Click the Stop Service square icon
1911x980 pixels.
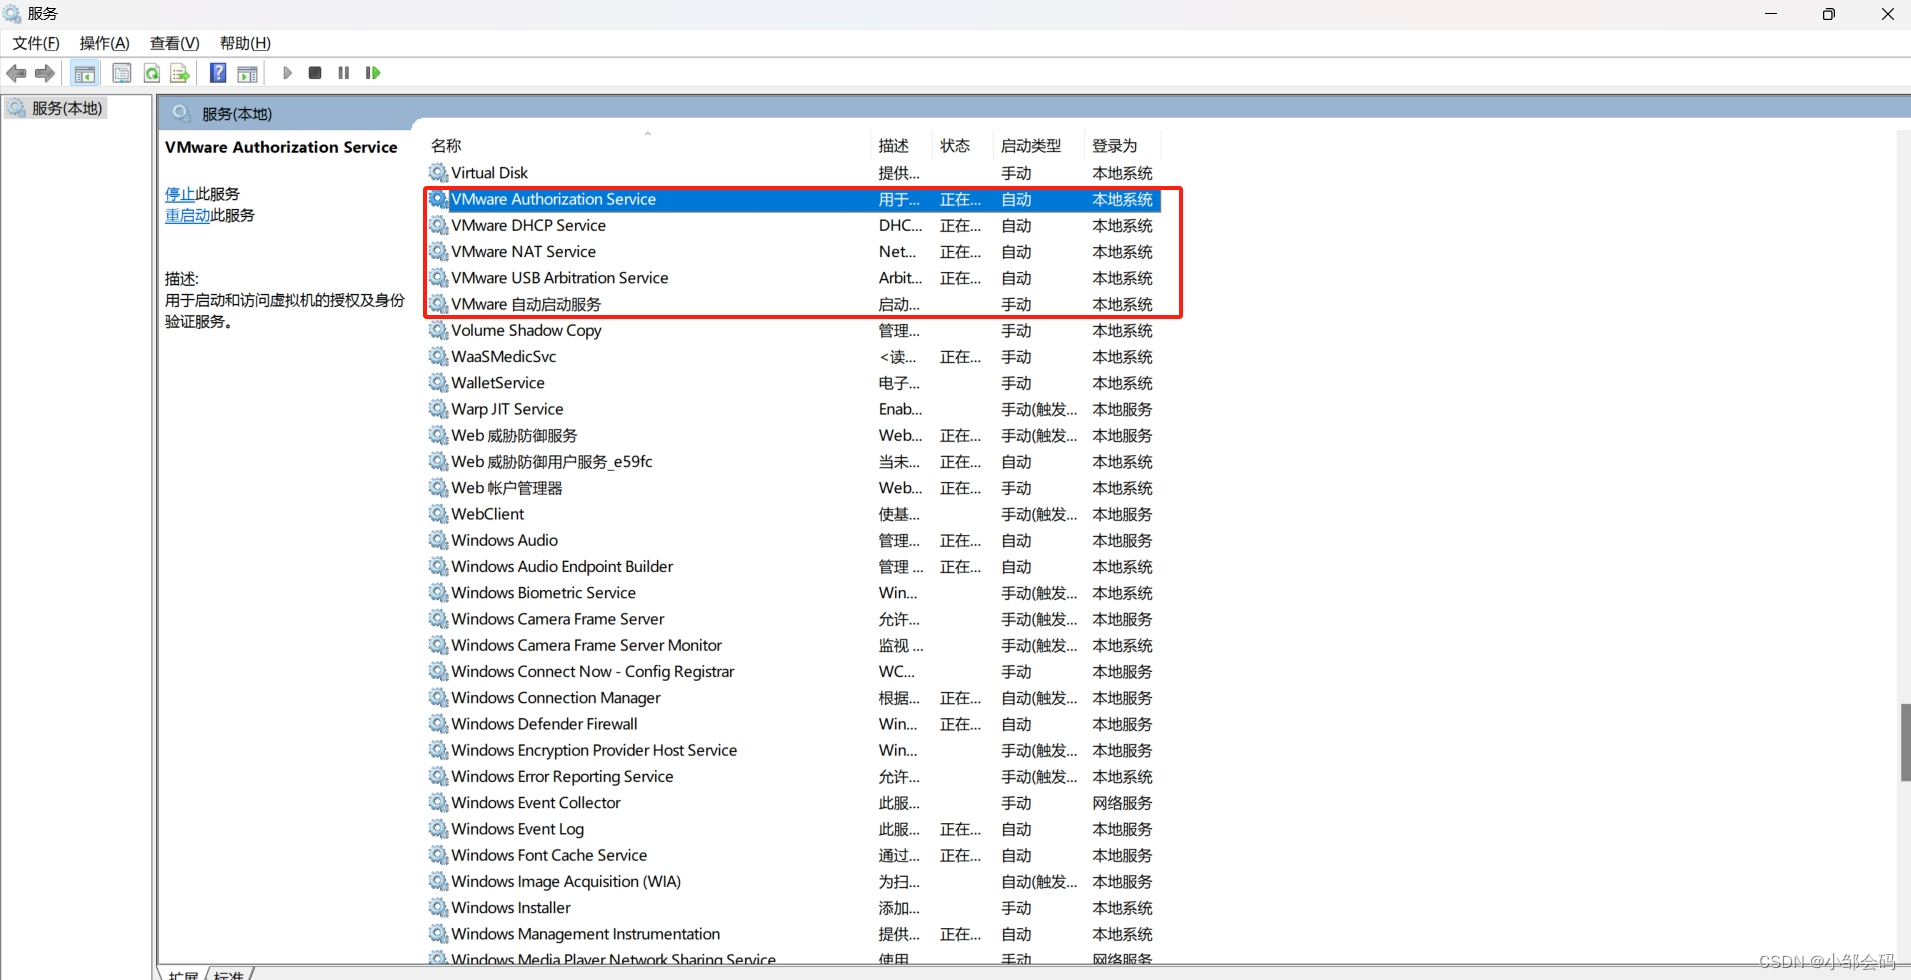pos(315,73)
